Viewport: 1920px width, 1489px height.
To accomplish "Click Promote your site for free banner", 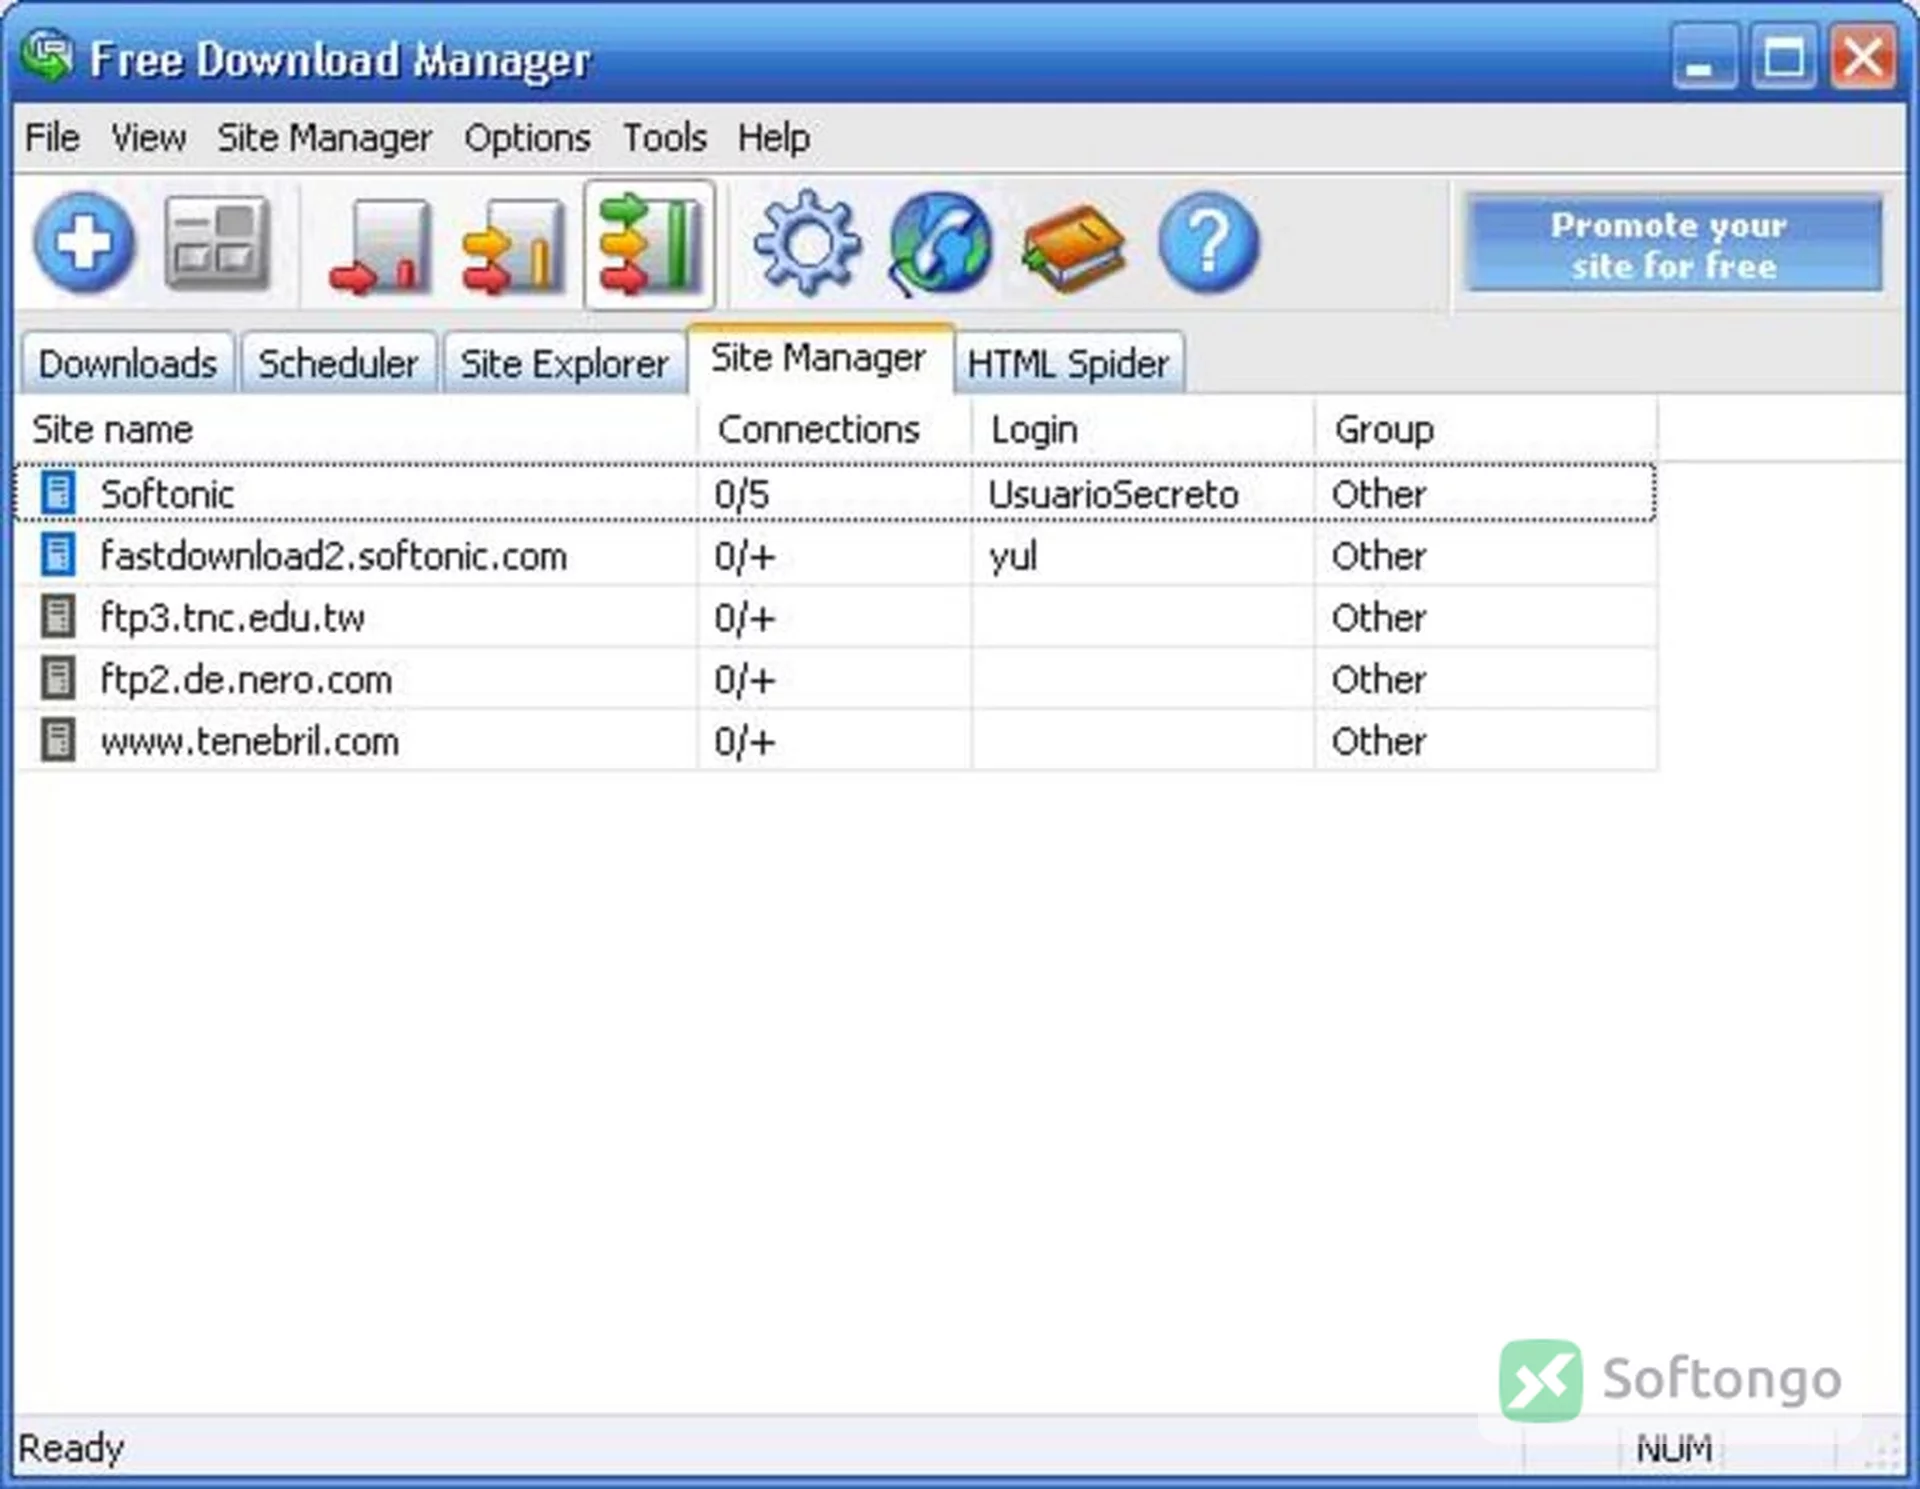I will click(1673, 245).
